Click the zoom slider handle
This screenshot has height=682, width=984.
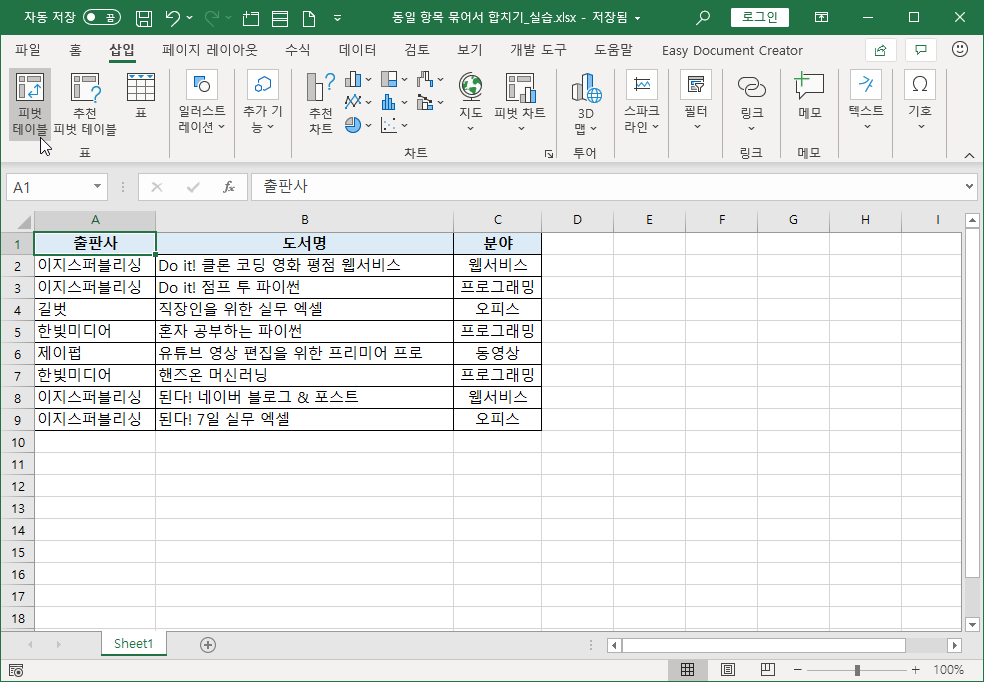tap(857, 670)
